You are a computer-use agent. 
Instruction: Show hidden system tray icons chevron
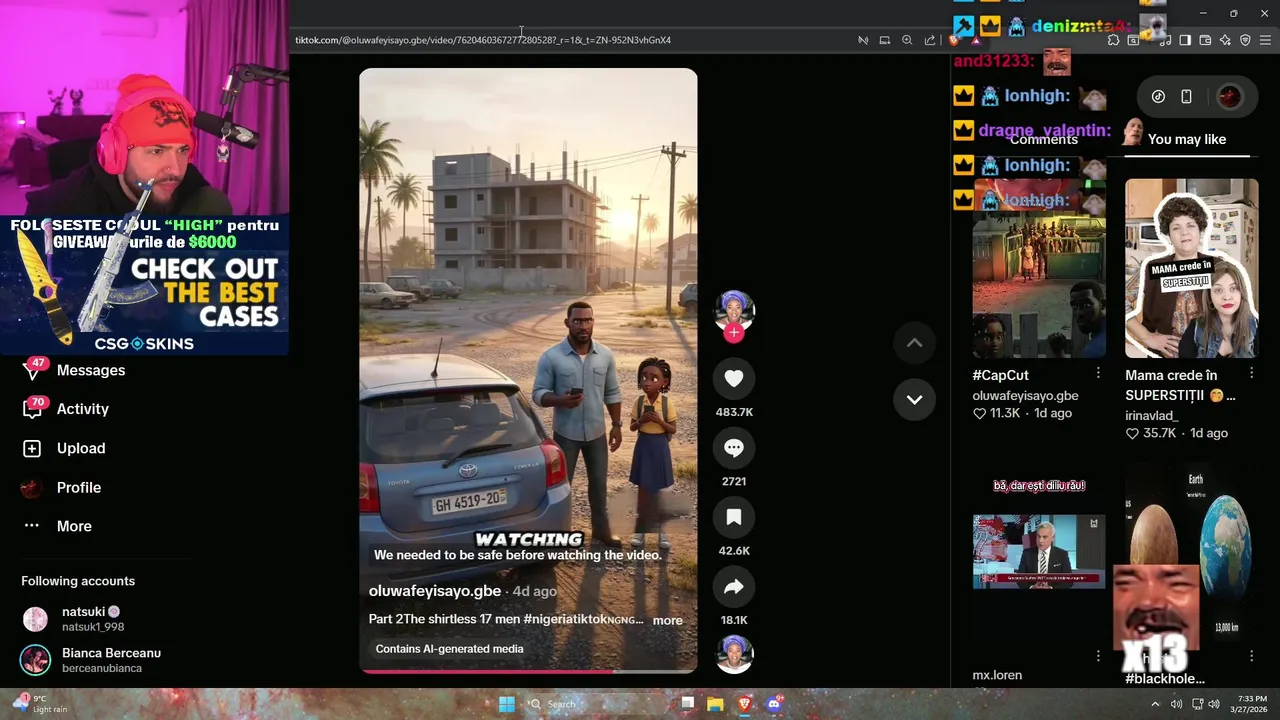point(1155,704)
